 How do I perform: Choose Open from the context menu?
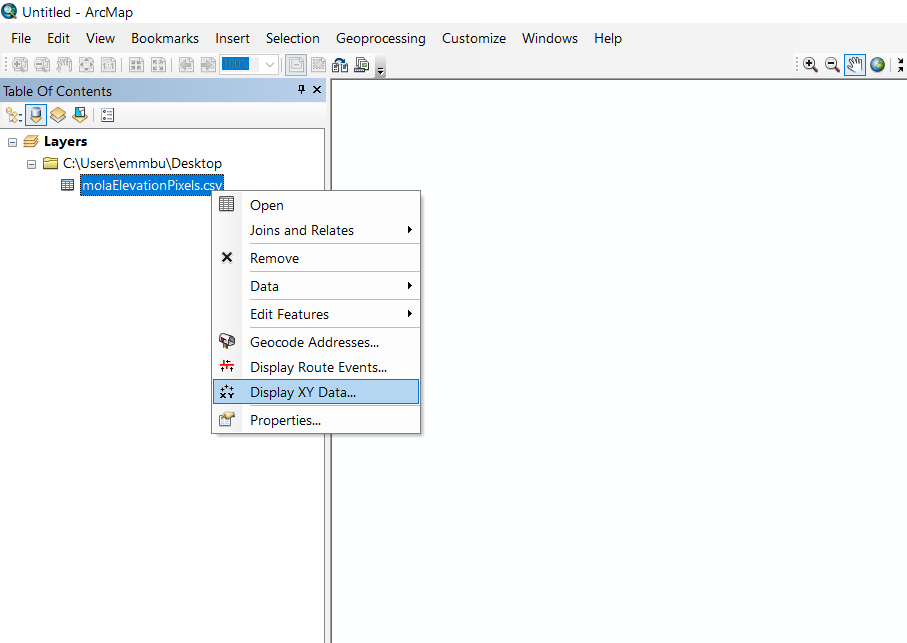(x=316, y=205)
